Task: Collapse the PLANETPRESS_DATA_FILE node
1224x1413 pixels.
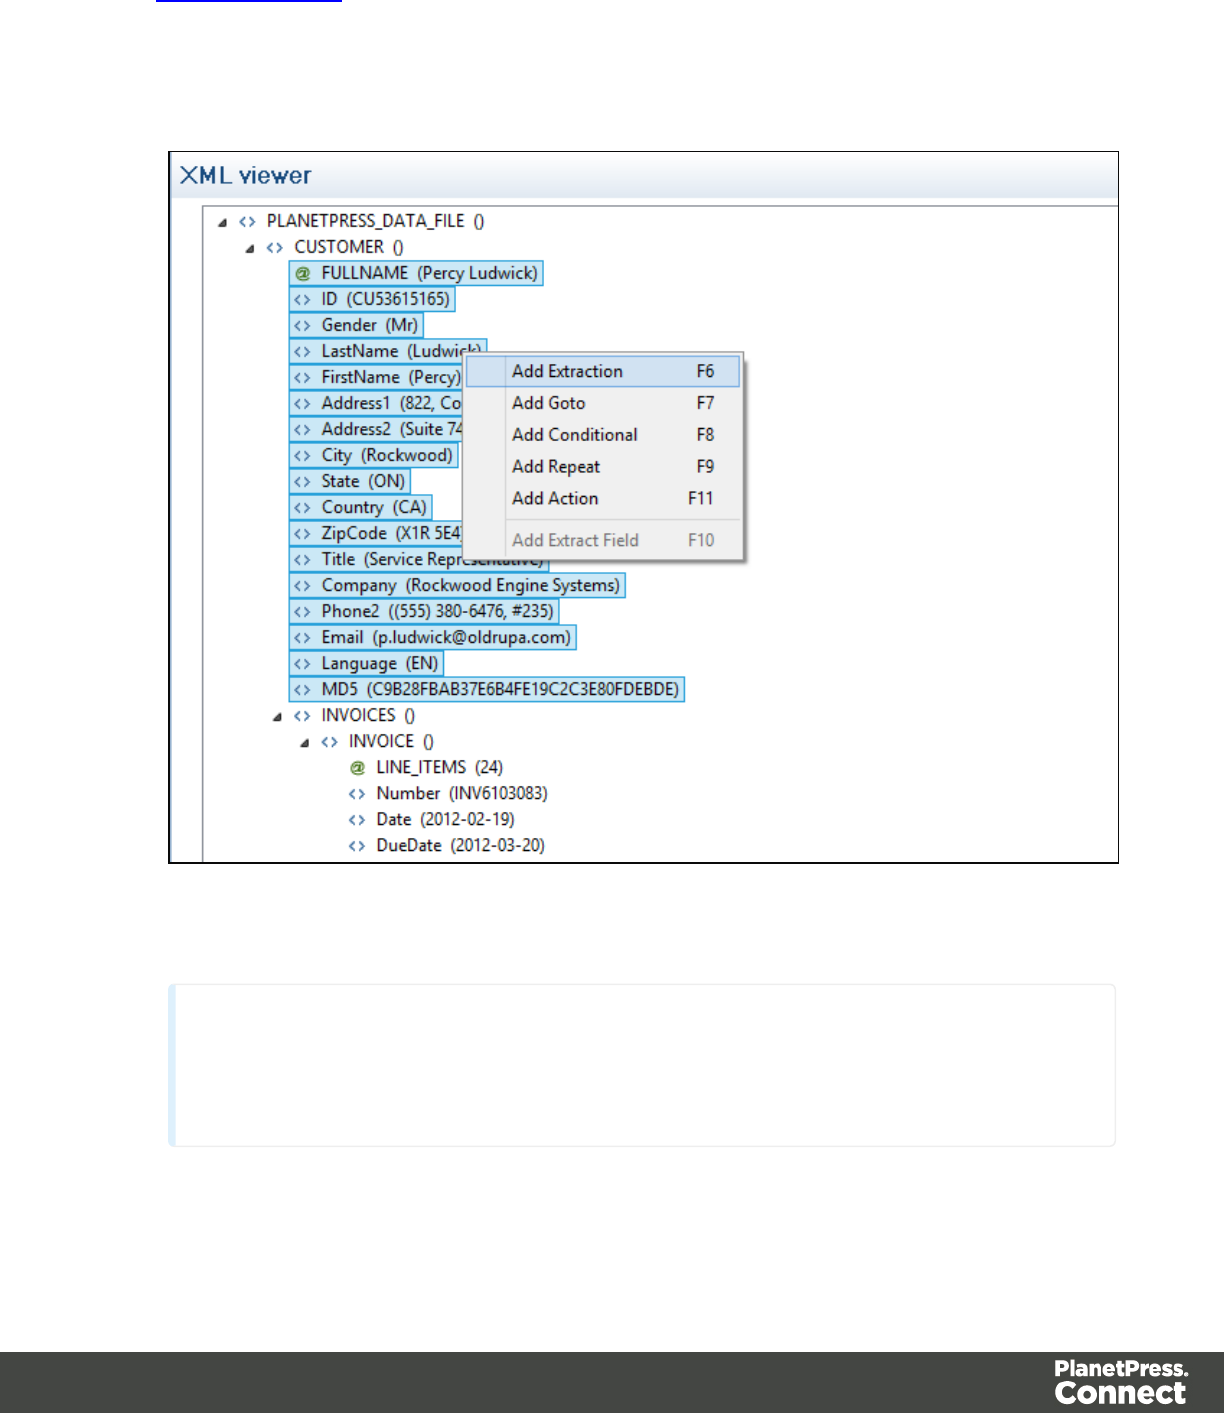Action: tap(222, 222)
